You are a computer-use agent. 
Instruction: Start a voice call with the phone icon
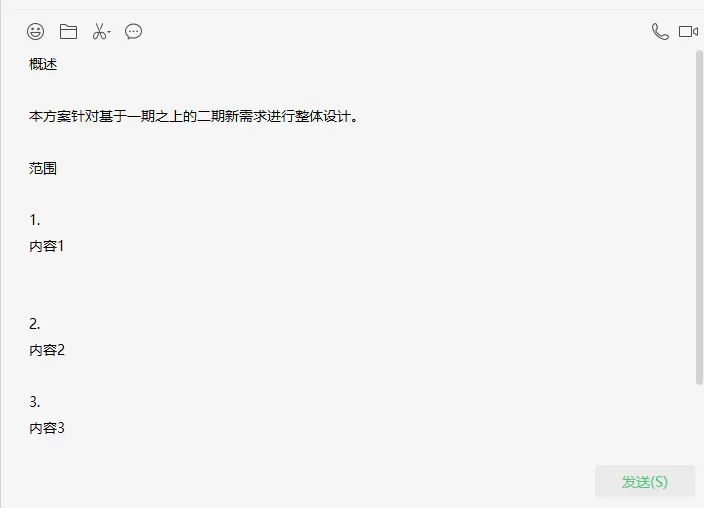660,32
